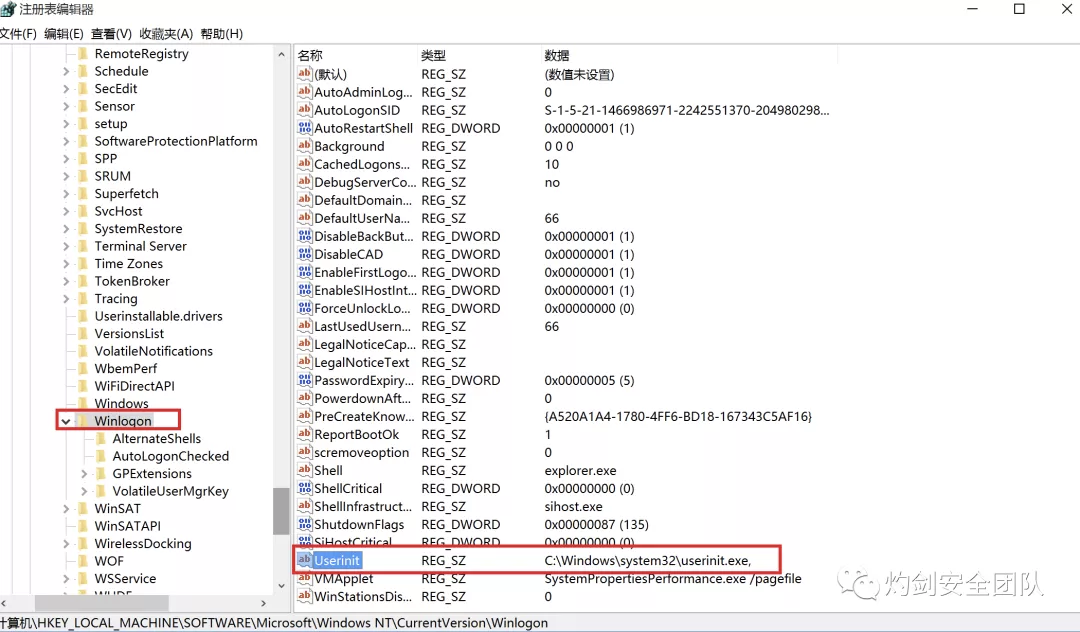Click the folder icon beside AlternateShells
Image resolution: width=1080 pixels, height=632 pixels.
pyautogui.click(x=101, y=438)
